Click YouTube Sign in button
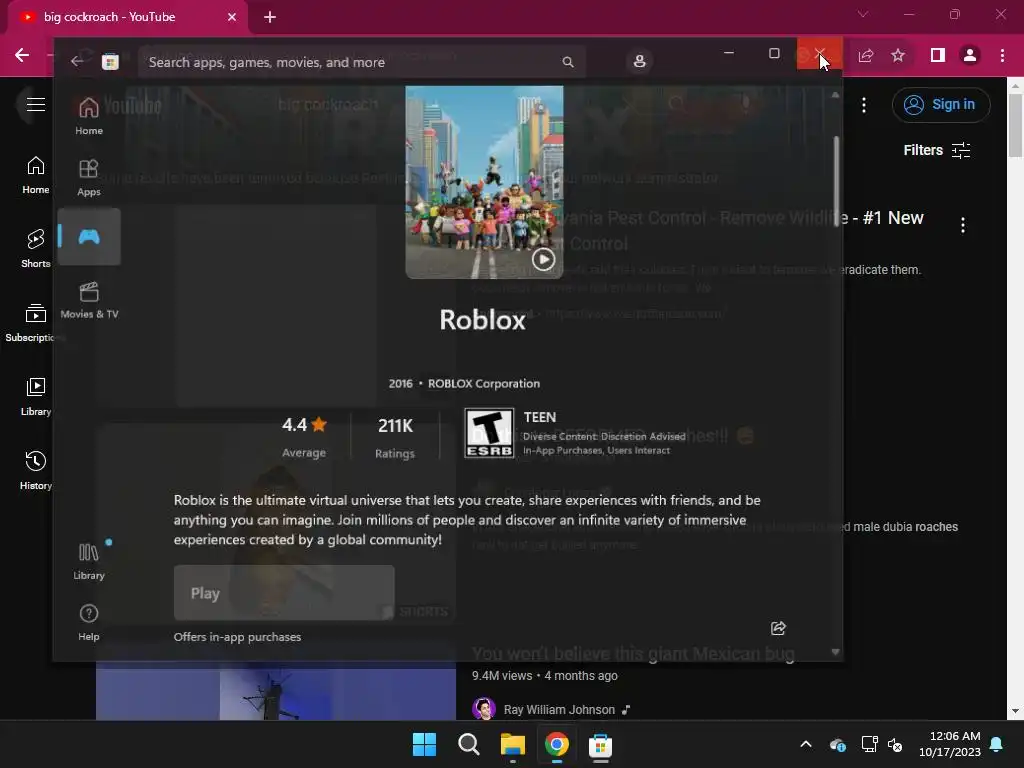1024x768 pixels. click(941, 104)
